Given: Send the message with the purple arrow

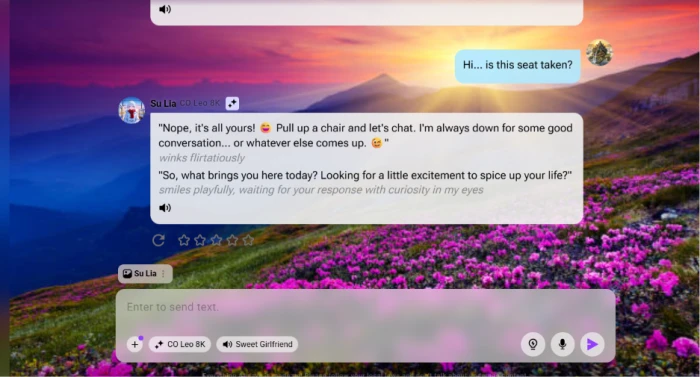Looking at the screenshot, I should coord(592,344).
